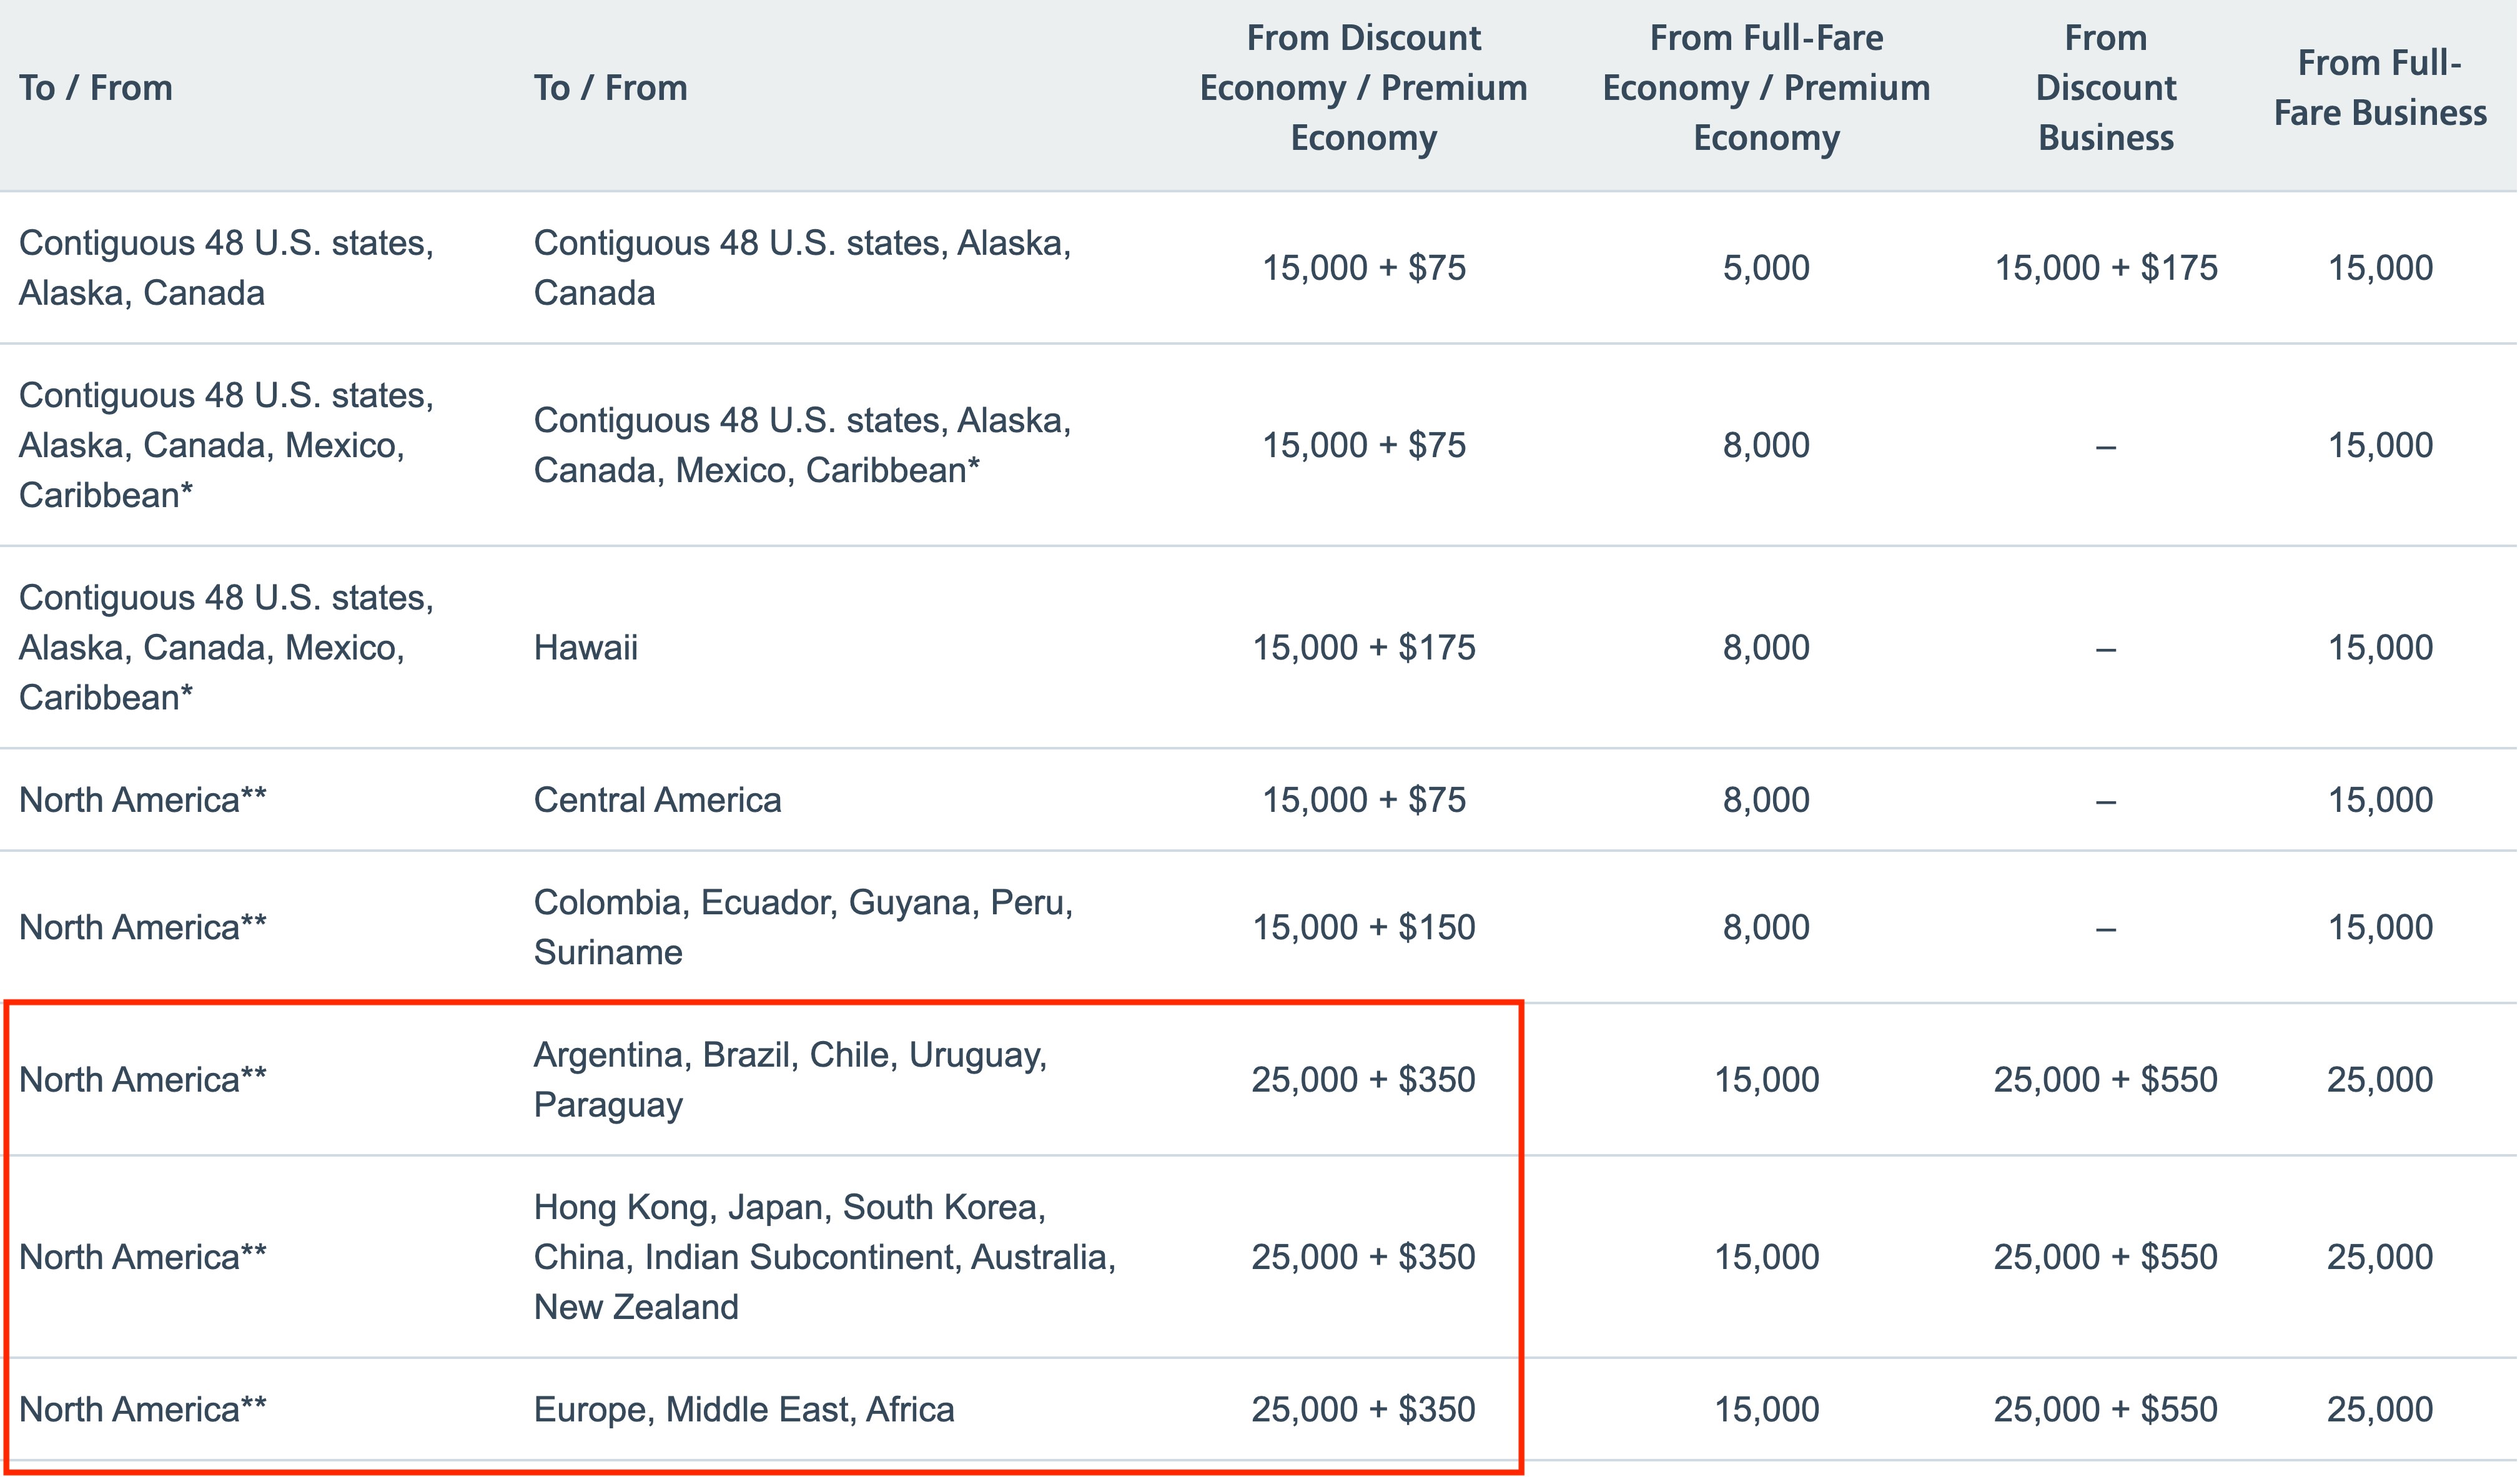Image resolution: width=2520 pixels, height=1477 pixels.
Task: Click "25,000 + $550" in the Europe row
Action: 2106,1409
